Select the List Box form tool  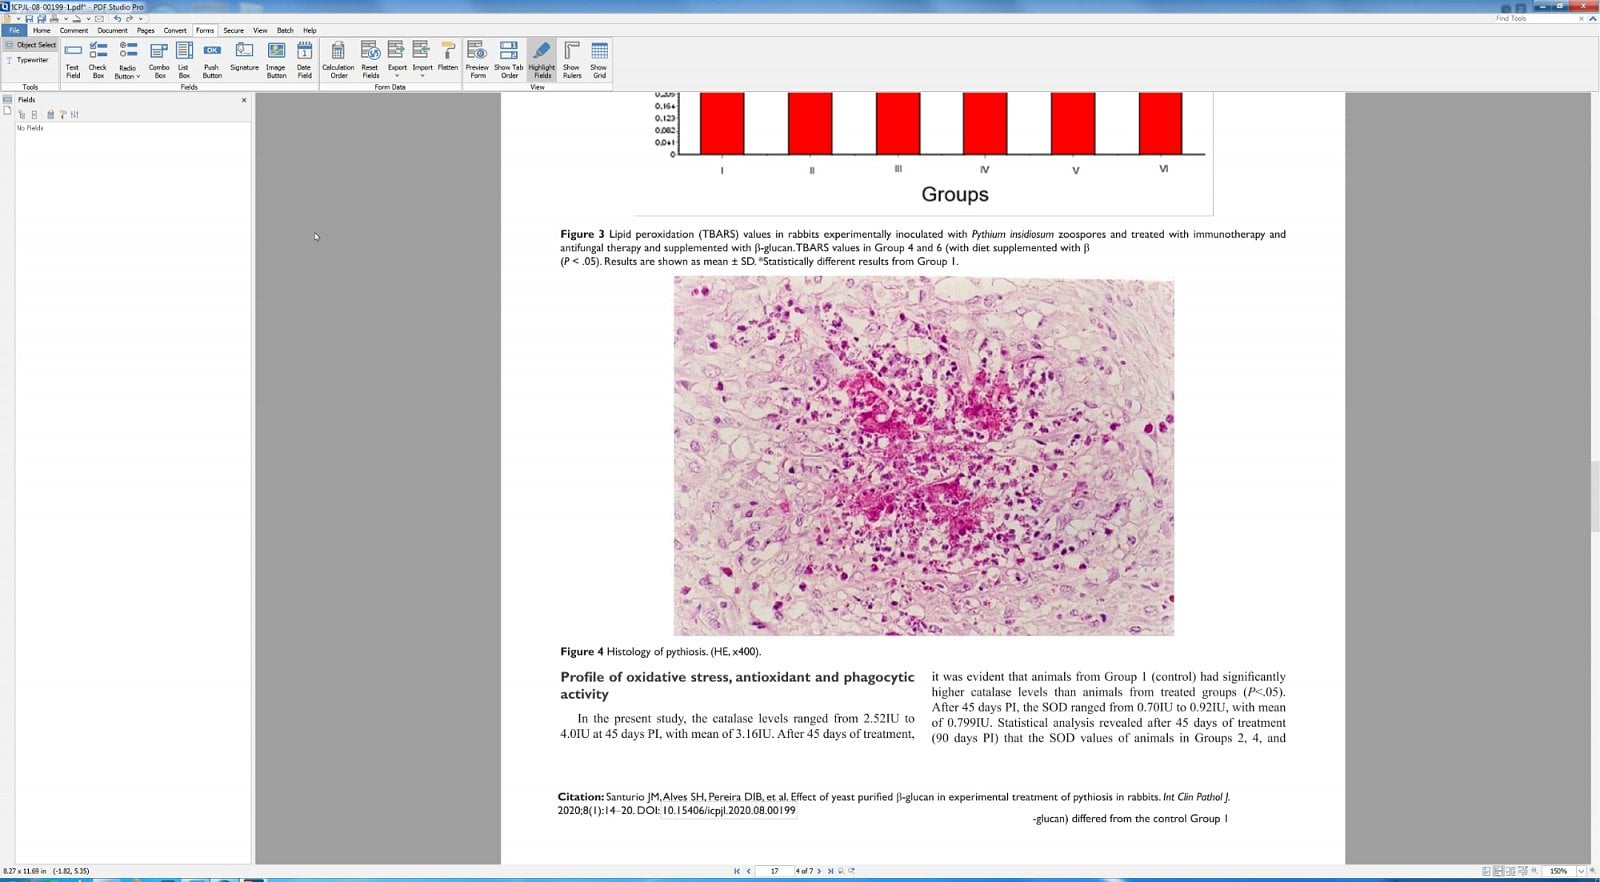coord(184,60)
